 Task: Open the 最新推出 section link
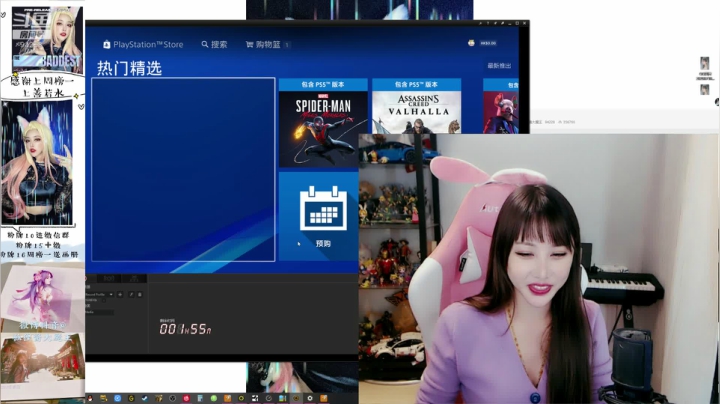point(499,66)
